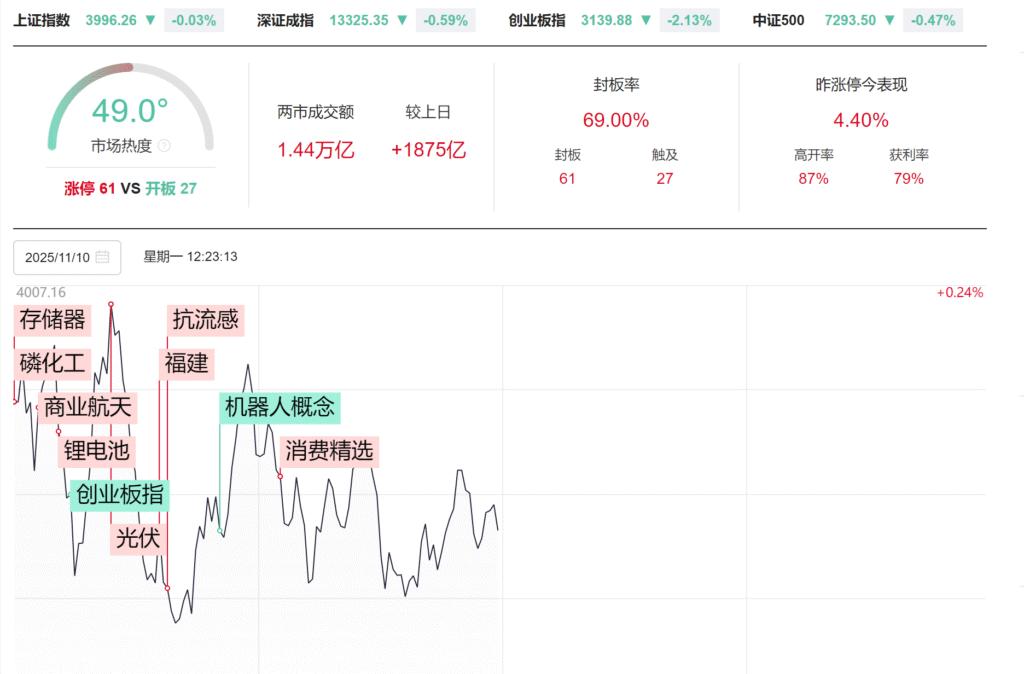Image resolution: width=1024 pixels, height=674 pixels.
Task: Open the 抗流感 chart tag
Action: tap(205, 320)
